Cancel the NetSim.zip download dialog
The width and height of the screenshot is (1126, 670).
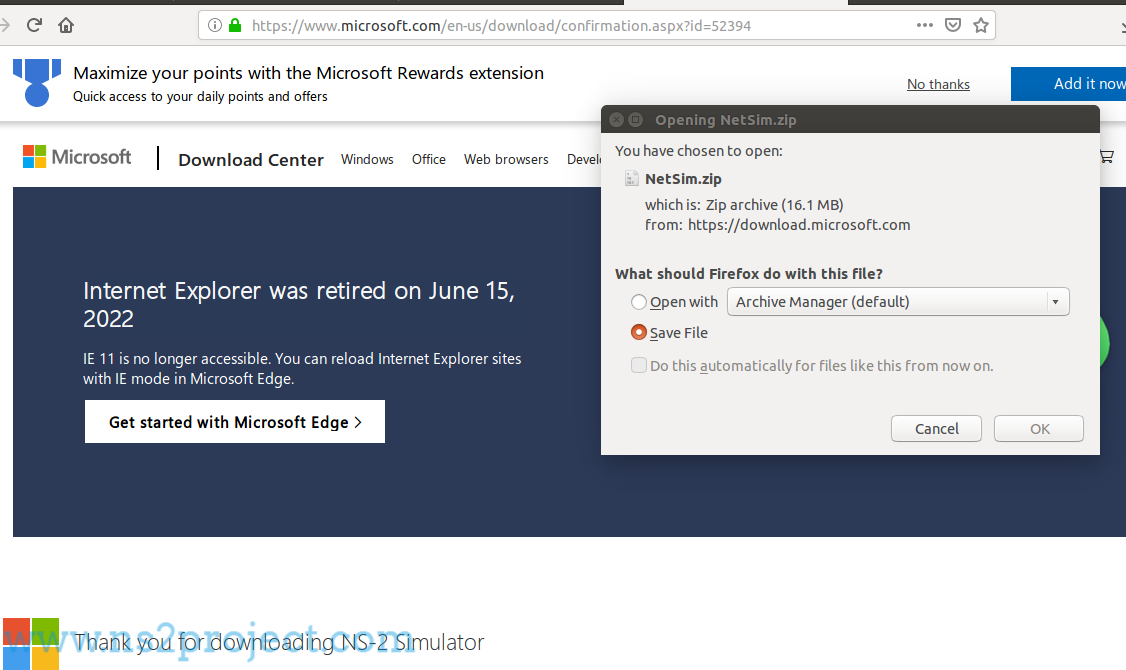tap(936, 429)
